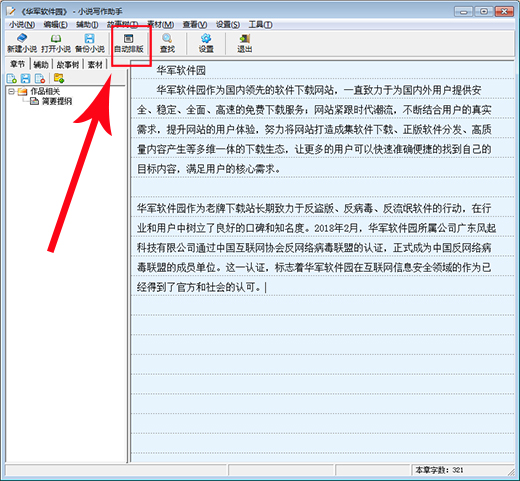Open the 查找 search tool

tap(167, 43)
